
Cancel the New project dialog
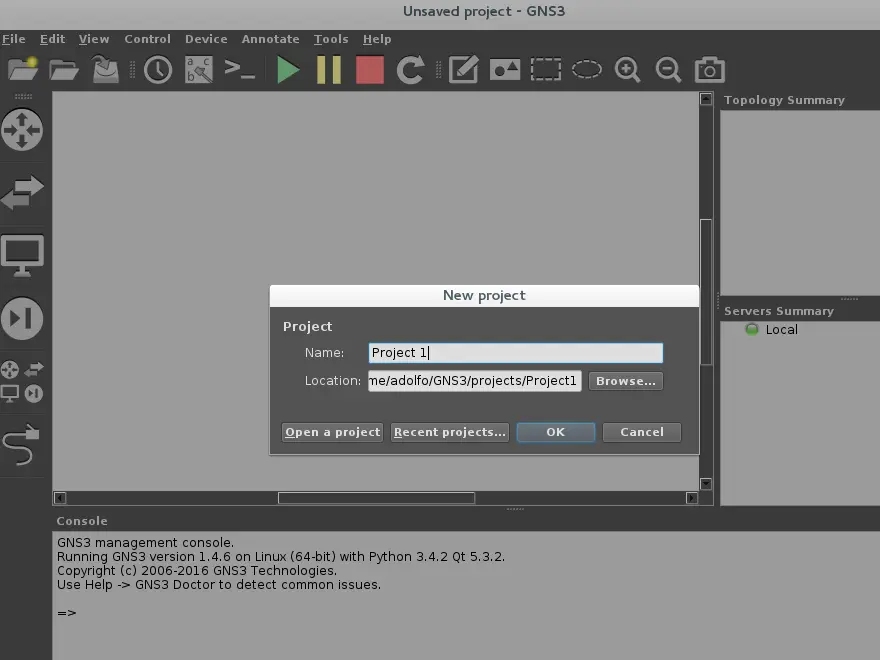pos(641,432)
